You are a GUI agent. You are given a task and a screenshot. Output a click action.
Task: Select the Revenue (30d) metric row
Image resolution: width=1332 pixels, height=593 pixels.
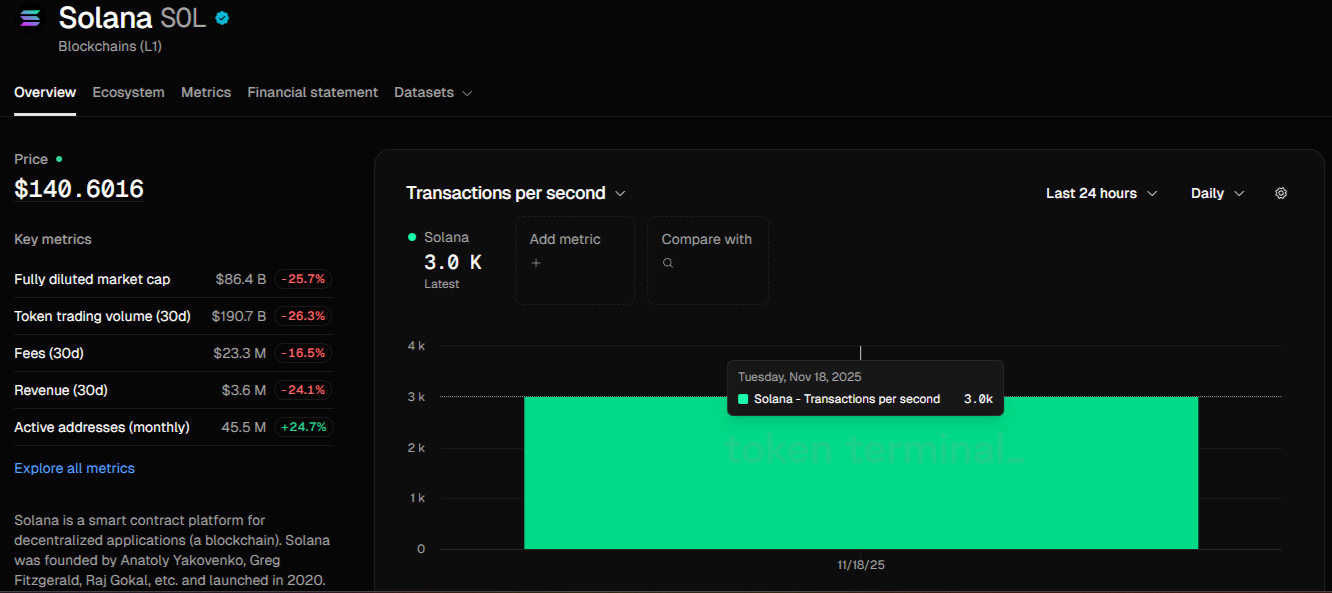click(x=173, y=390)
